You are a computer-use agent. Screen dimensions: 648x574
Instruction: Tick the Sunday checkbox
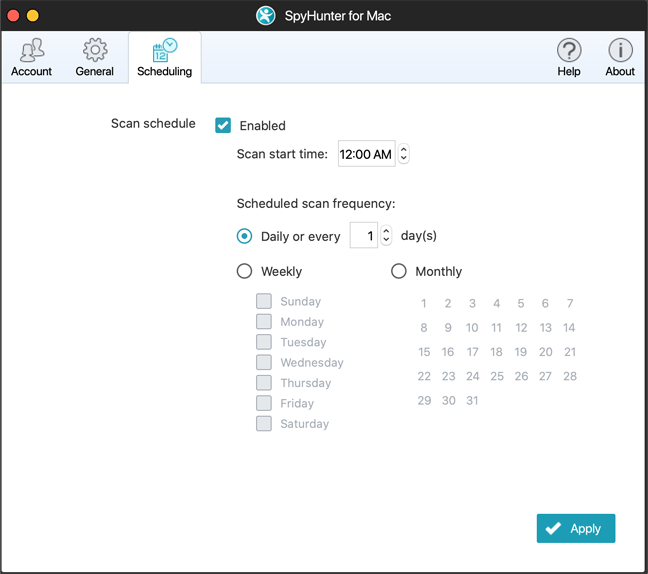pos(264,301)
